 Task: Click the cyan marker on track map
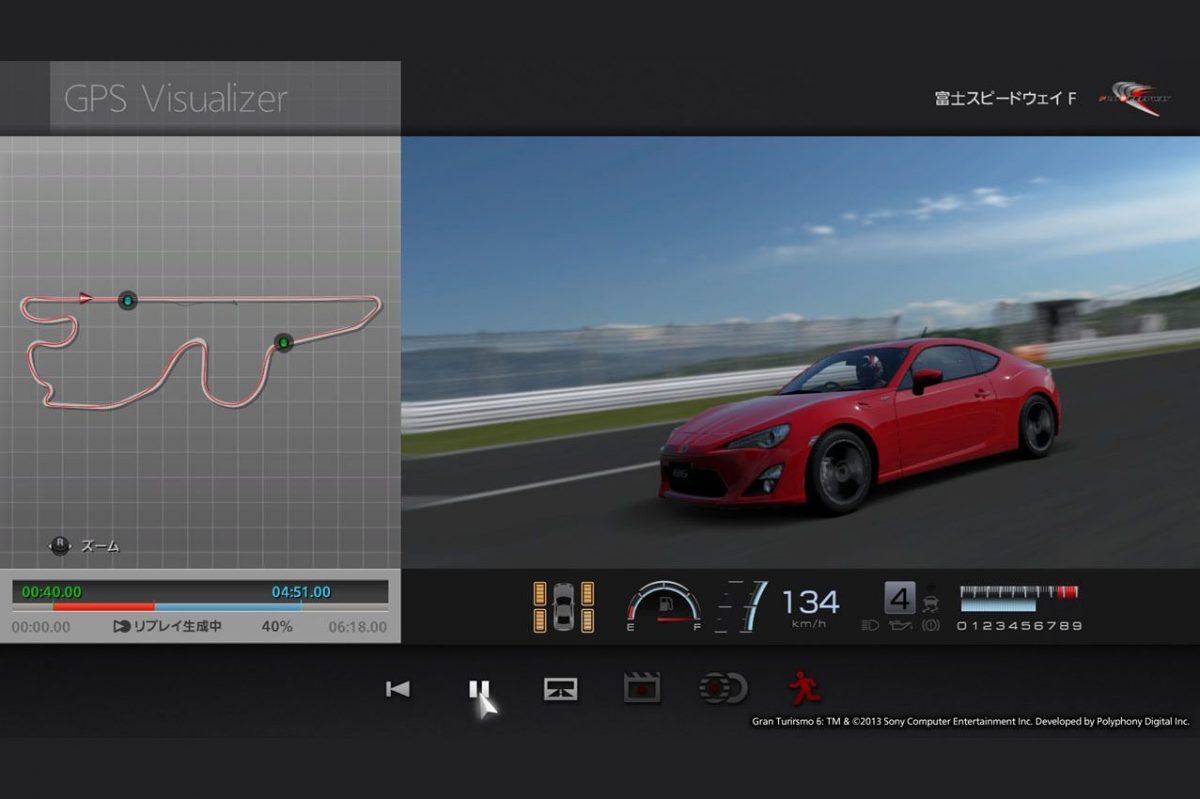tap(127, 300)
